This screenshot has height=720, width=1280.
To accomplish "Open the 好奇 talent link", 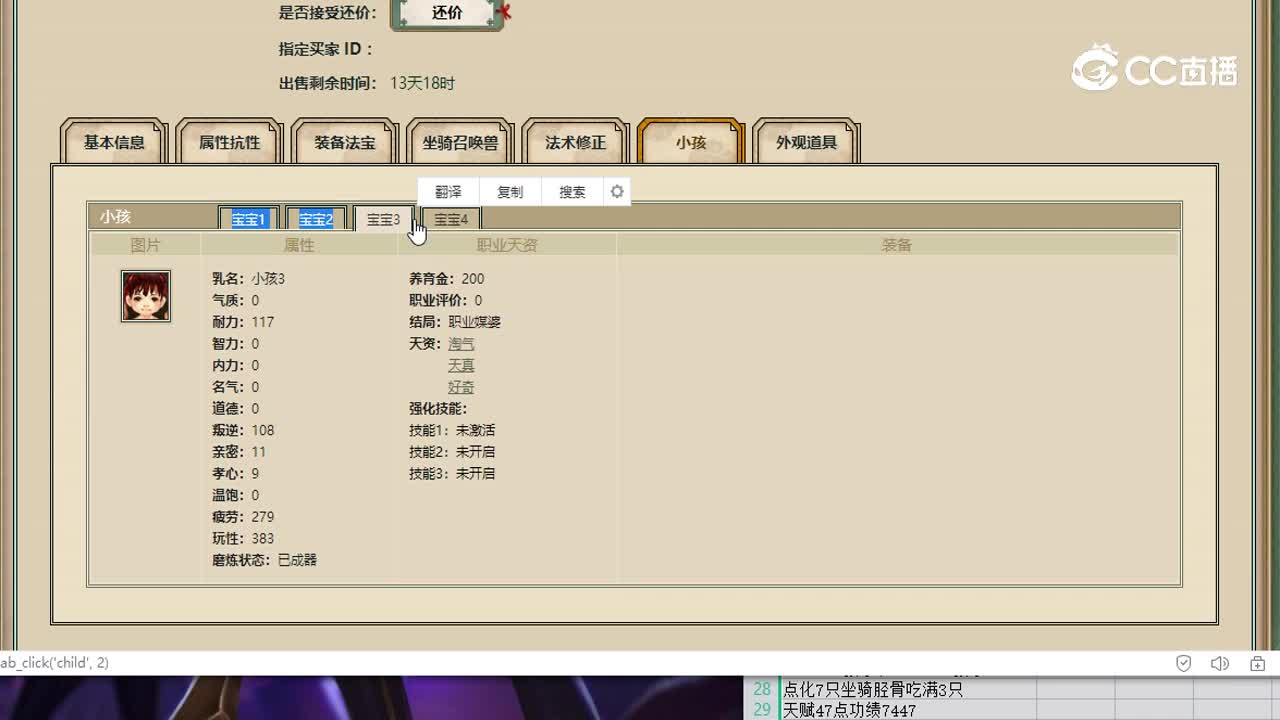I will (461, 387).
